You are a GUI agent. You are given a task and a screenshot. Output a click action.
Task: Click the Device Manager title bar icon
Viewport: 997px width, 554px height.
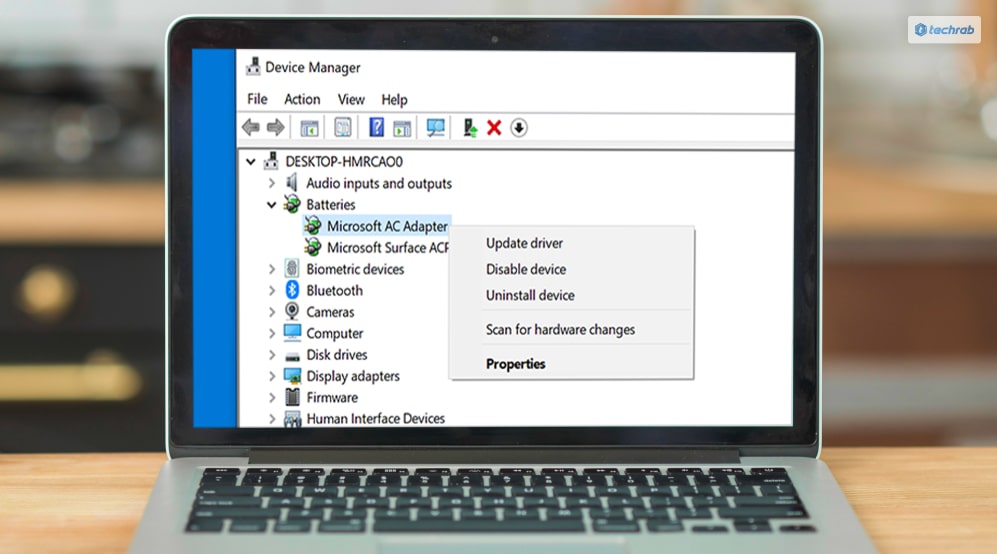(253, 67)
